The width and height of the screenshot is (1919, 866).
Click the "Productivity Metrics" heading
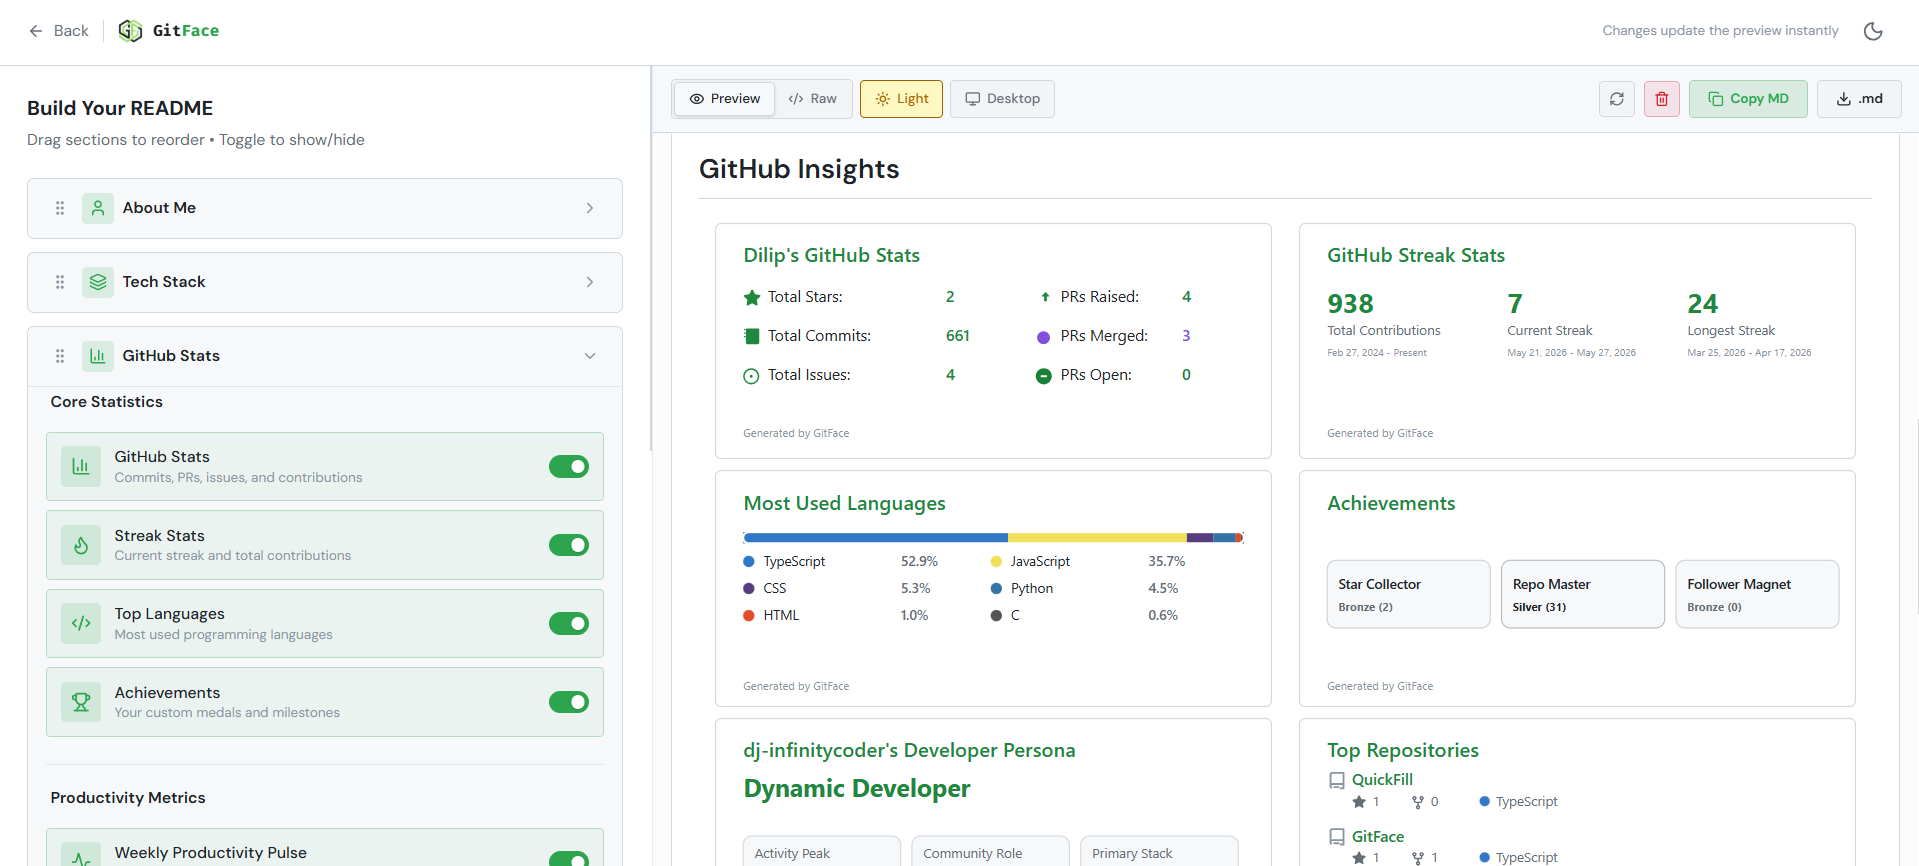(128, 798)
